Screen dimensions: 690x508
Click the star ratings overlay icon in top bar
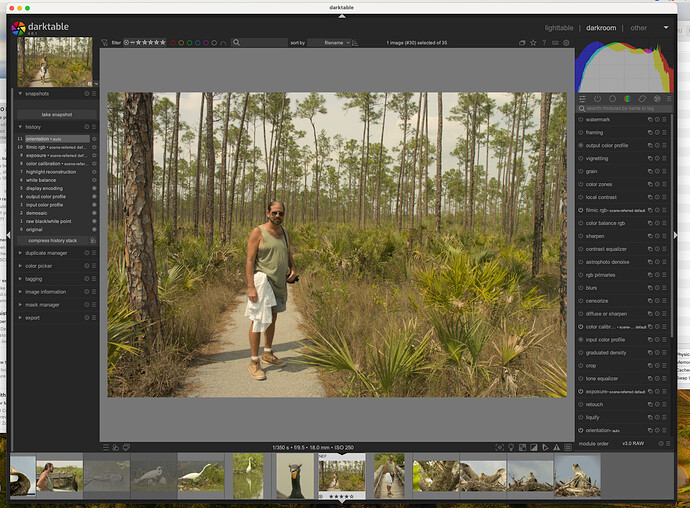click(533, 43)
